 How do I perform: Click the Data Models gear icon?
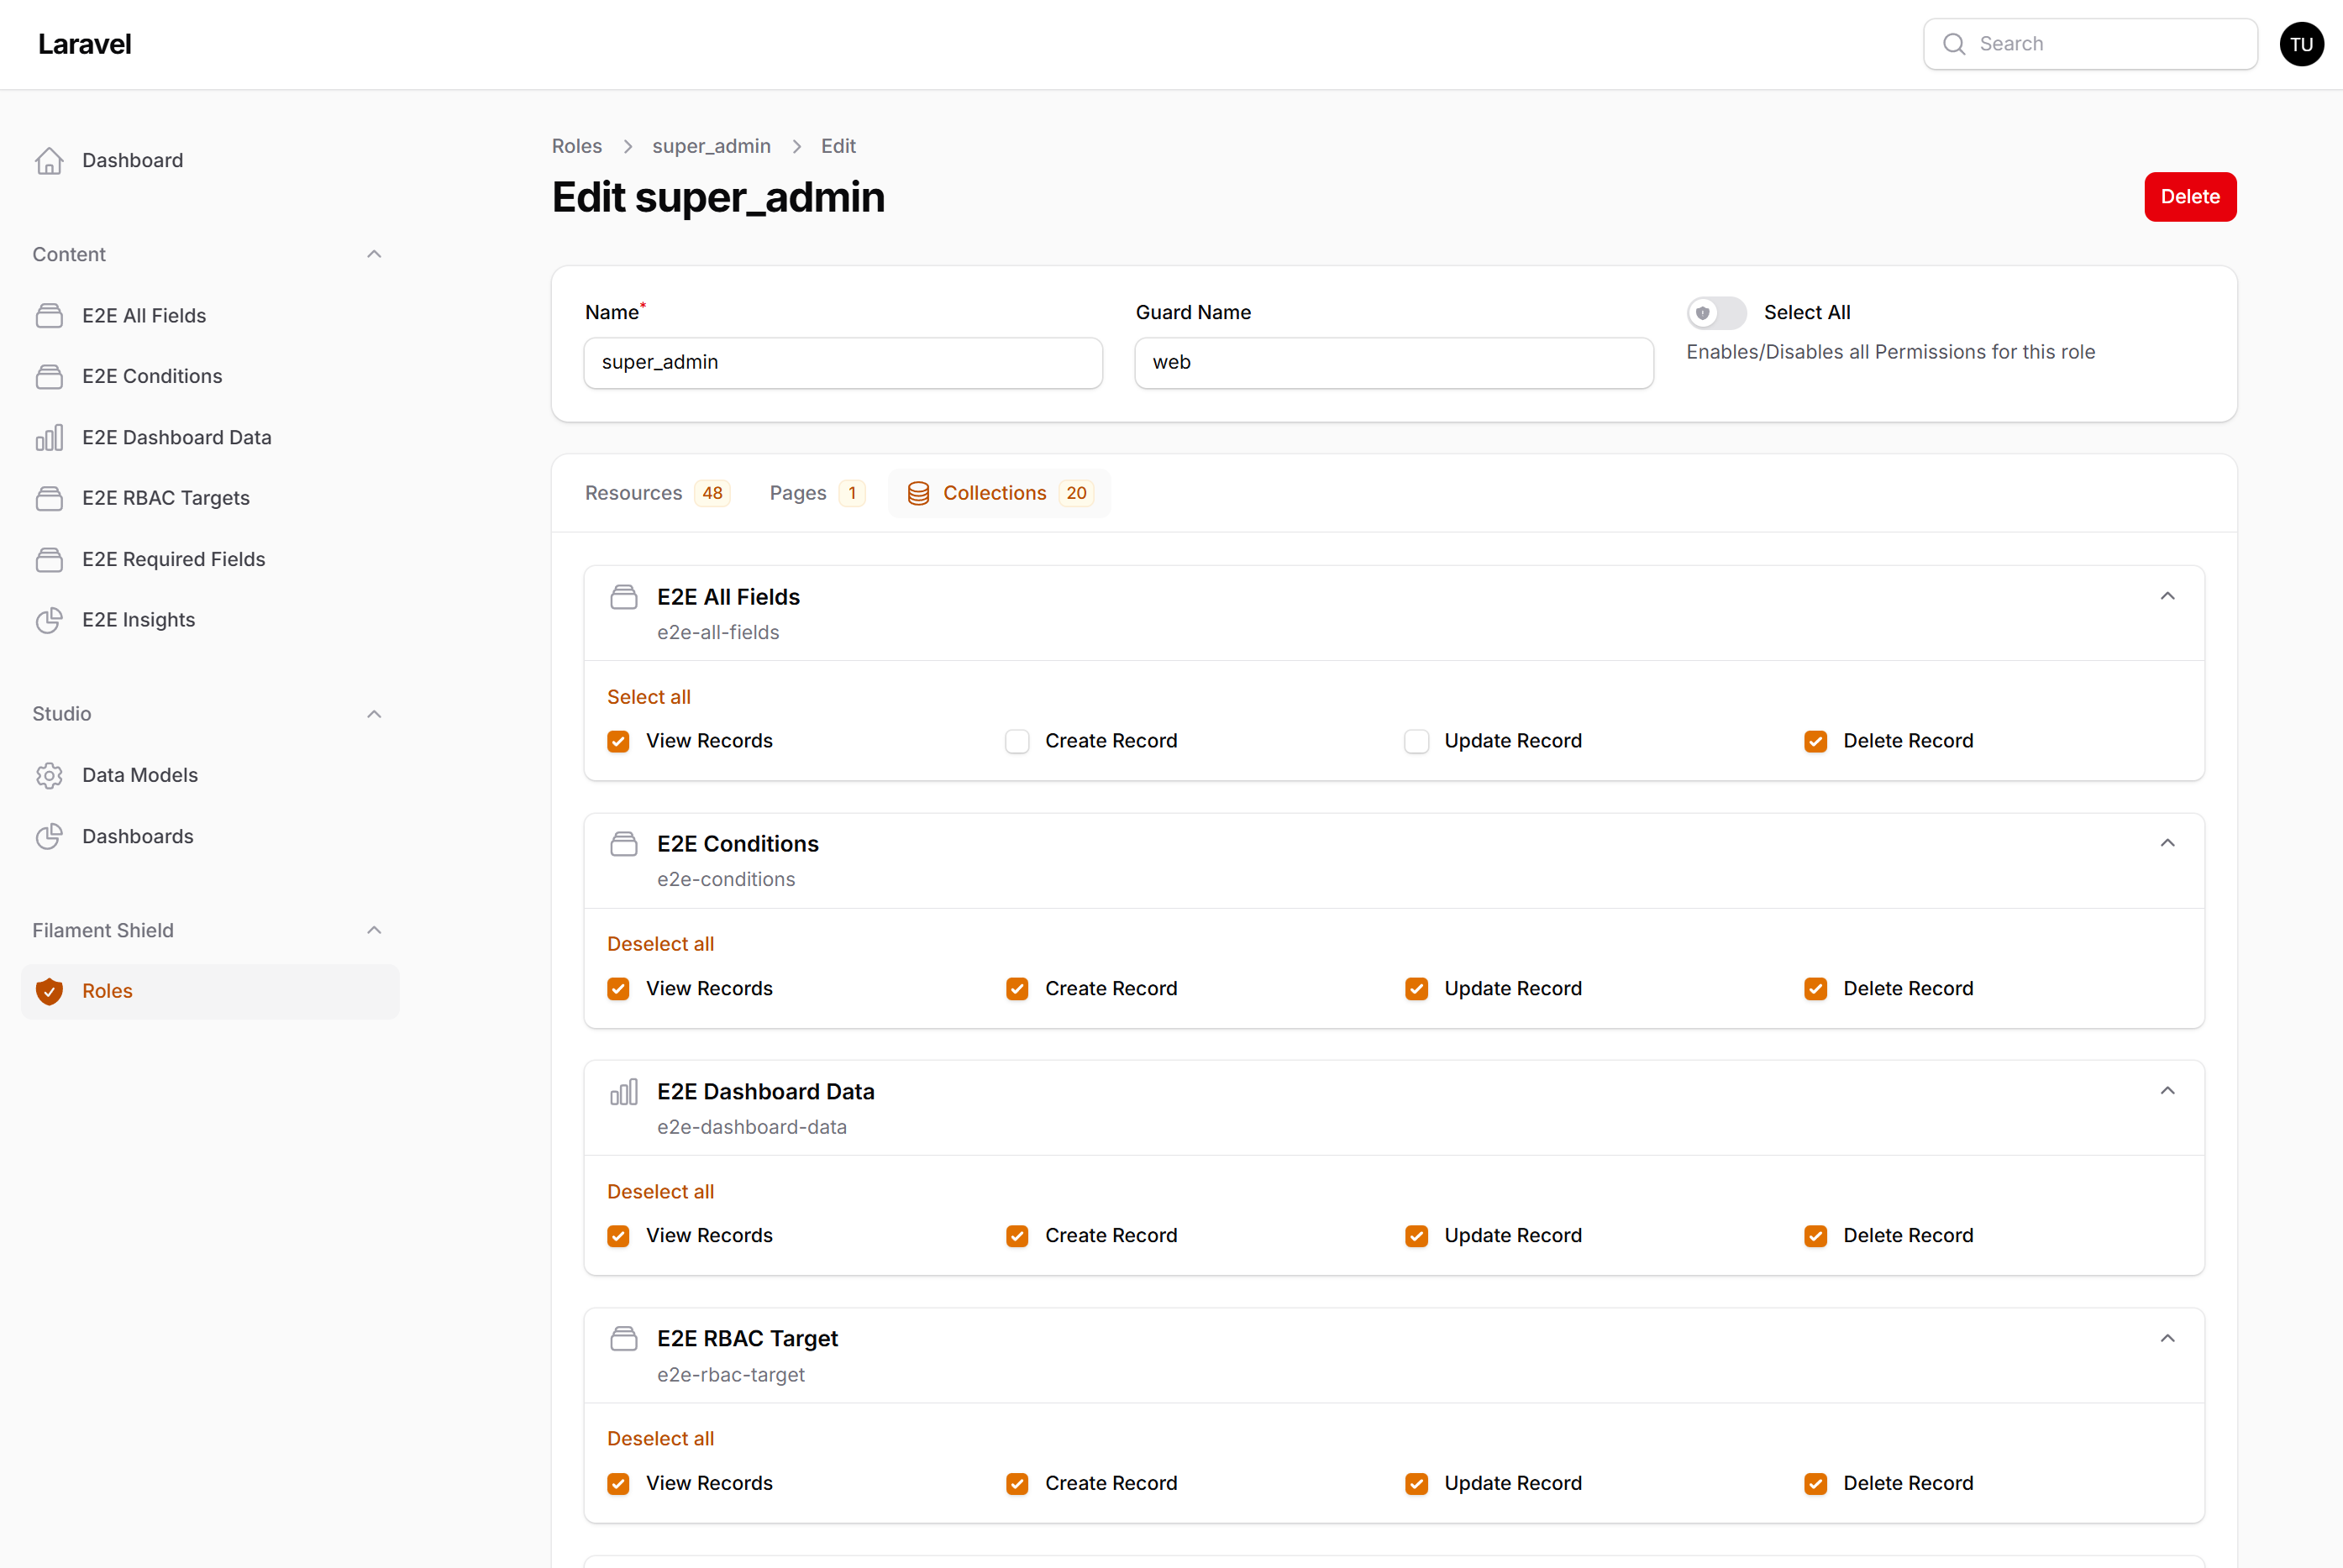point(49,775)
